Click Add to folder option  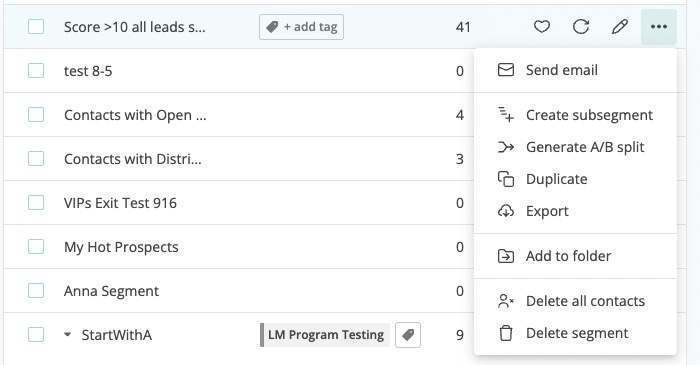[x=575, y=256]
